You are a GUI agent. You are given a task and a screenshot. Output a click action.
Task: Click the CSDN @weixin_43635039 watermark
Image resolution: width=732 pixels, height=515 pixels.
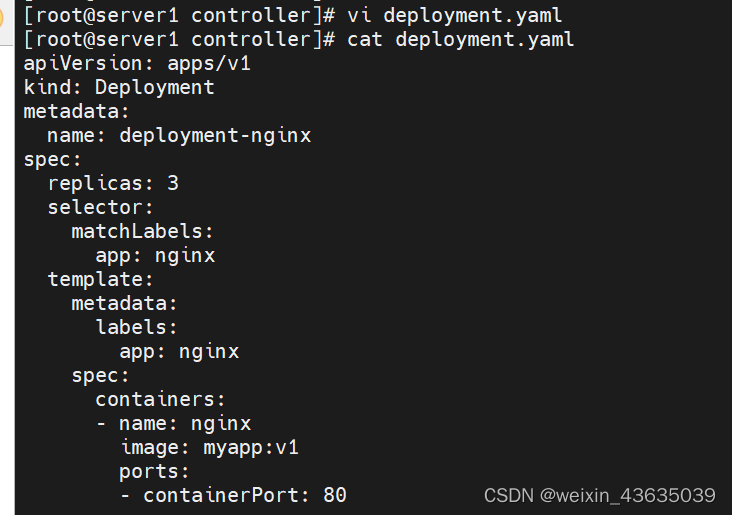point(599,495)
